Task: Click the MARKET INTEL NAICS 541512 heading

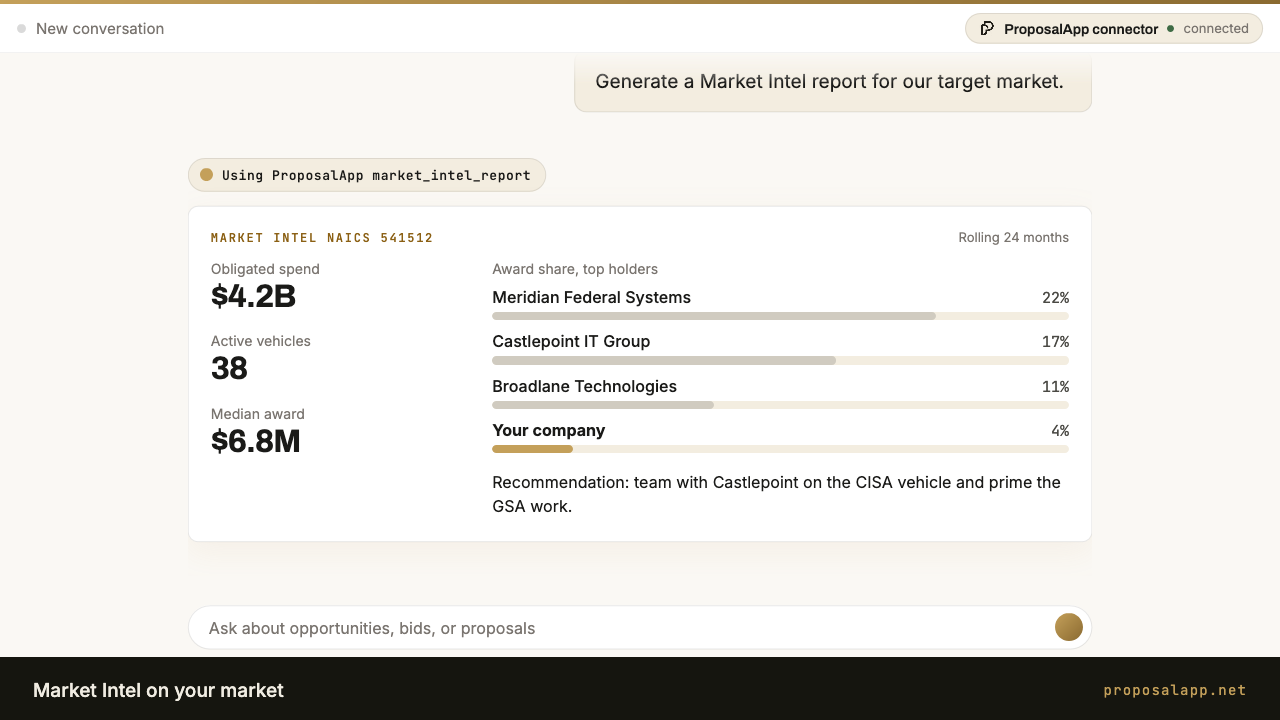Action: [x=322, y=238]
